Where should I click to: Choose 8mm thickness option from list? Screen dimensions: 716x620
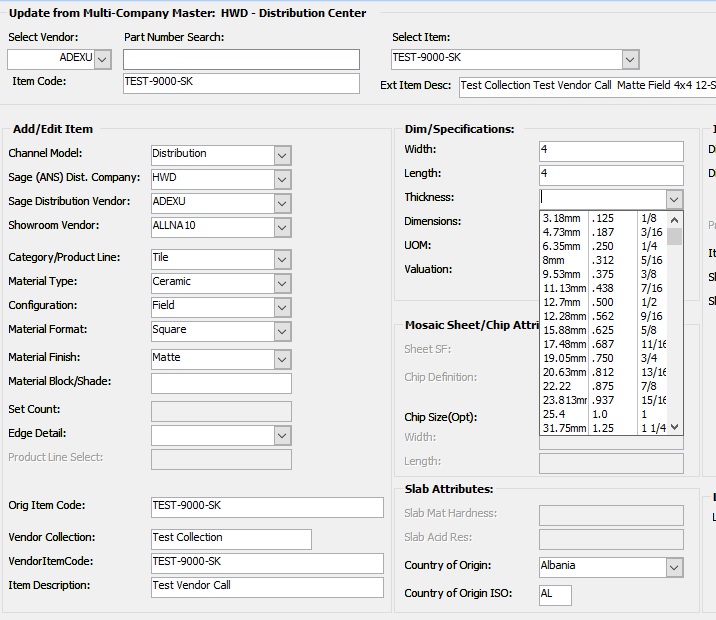coord(554,259)
